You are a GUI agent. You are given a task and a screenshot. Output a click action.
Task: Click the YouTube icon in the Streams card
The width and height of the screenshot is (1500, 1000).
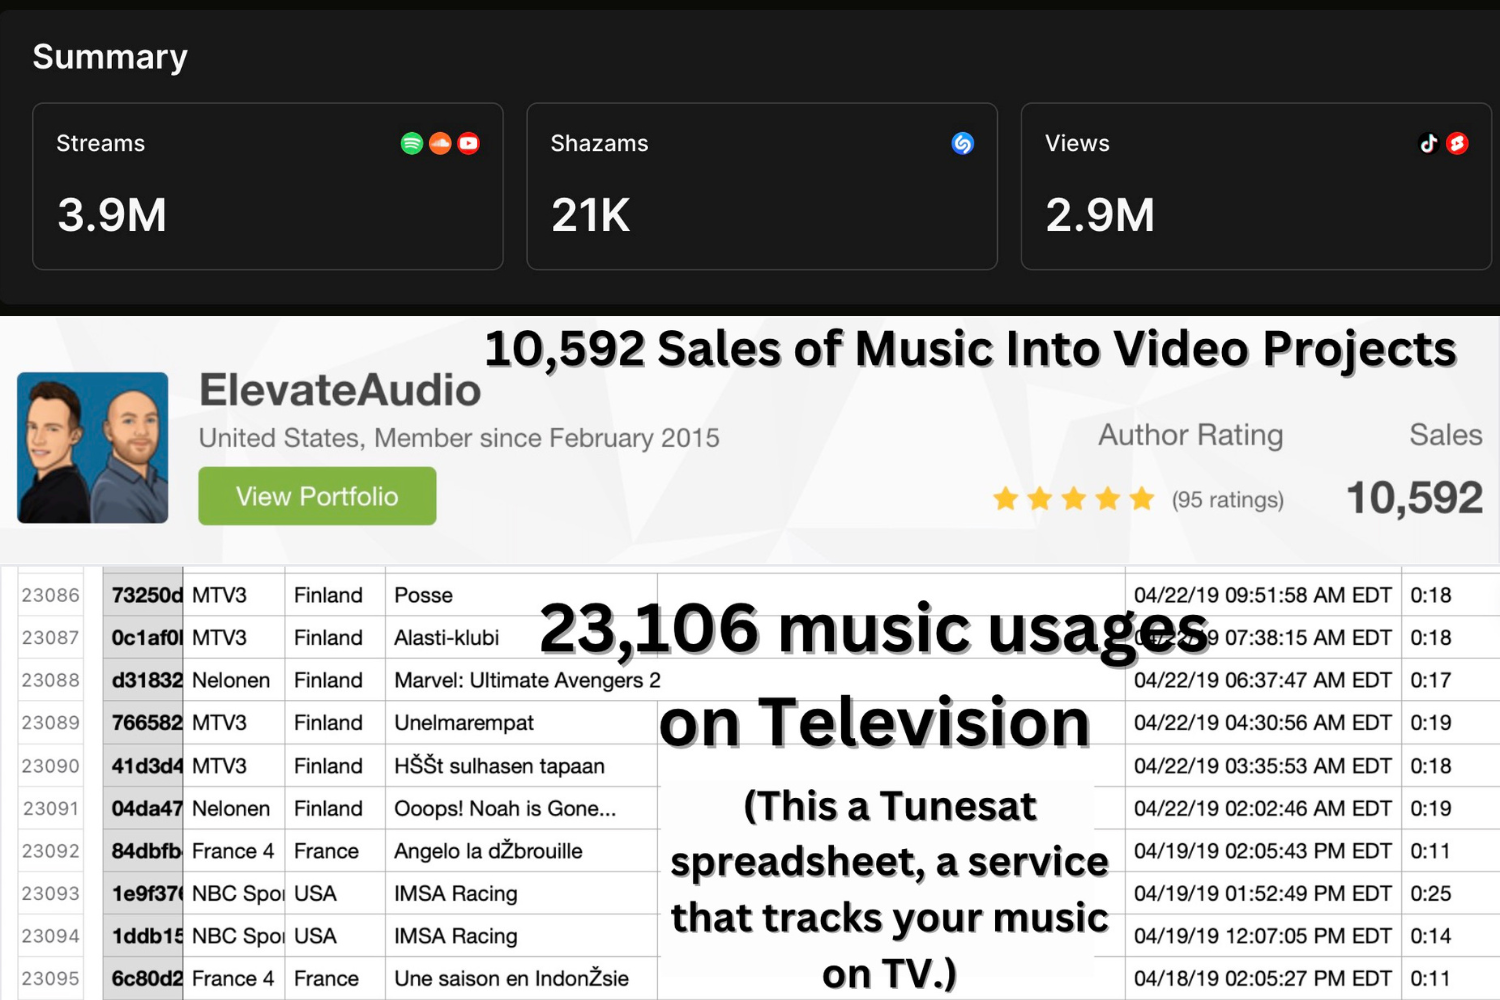468,143
